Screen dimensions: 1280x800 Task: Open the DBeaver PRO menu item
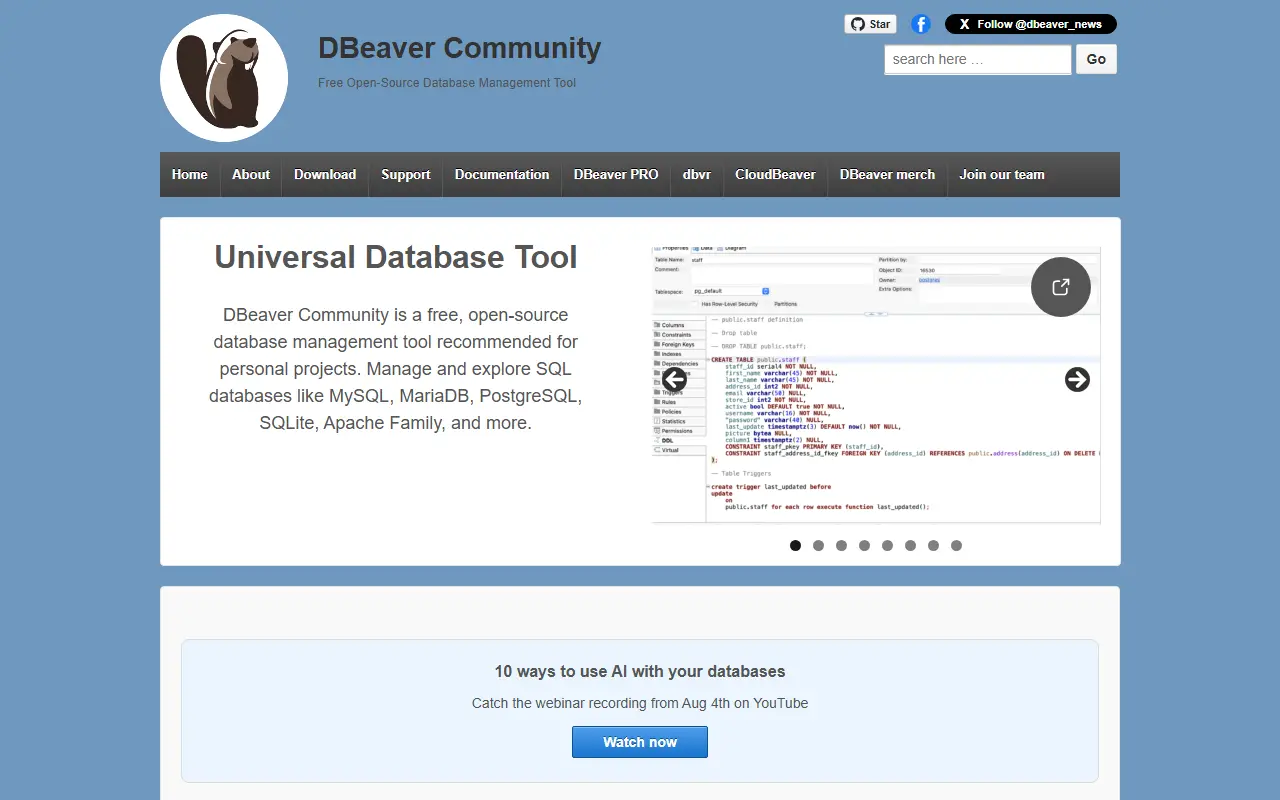click(x=616, y=174)
